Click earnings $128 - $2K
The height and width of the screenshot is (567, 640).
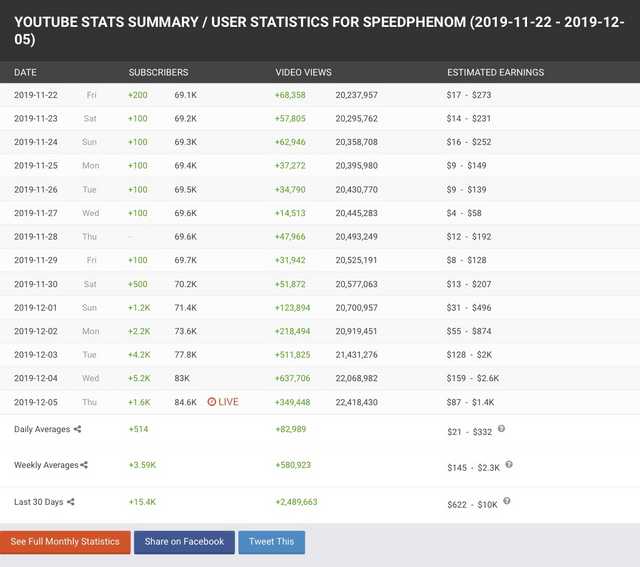pos(469,355)
